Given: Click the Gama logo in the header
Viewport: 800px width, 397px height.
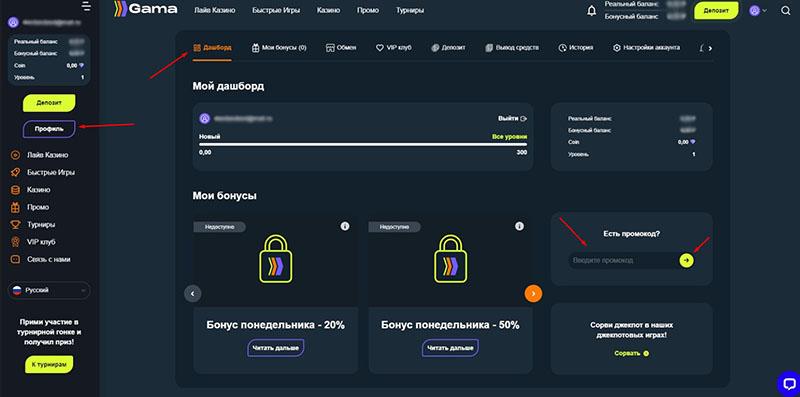Looking at the screenshot, I should (145, 9).
